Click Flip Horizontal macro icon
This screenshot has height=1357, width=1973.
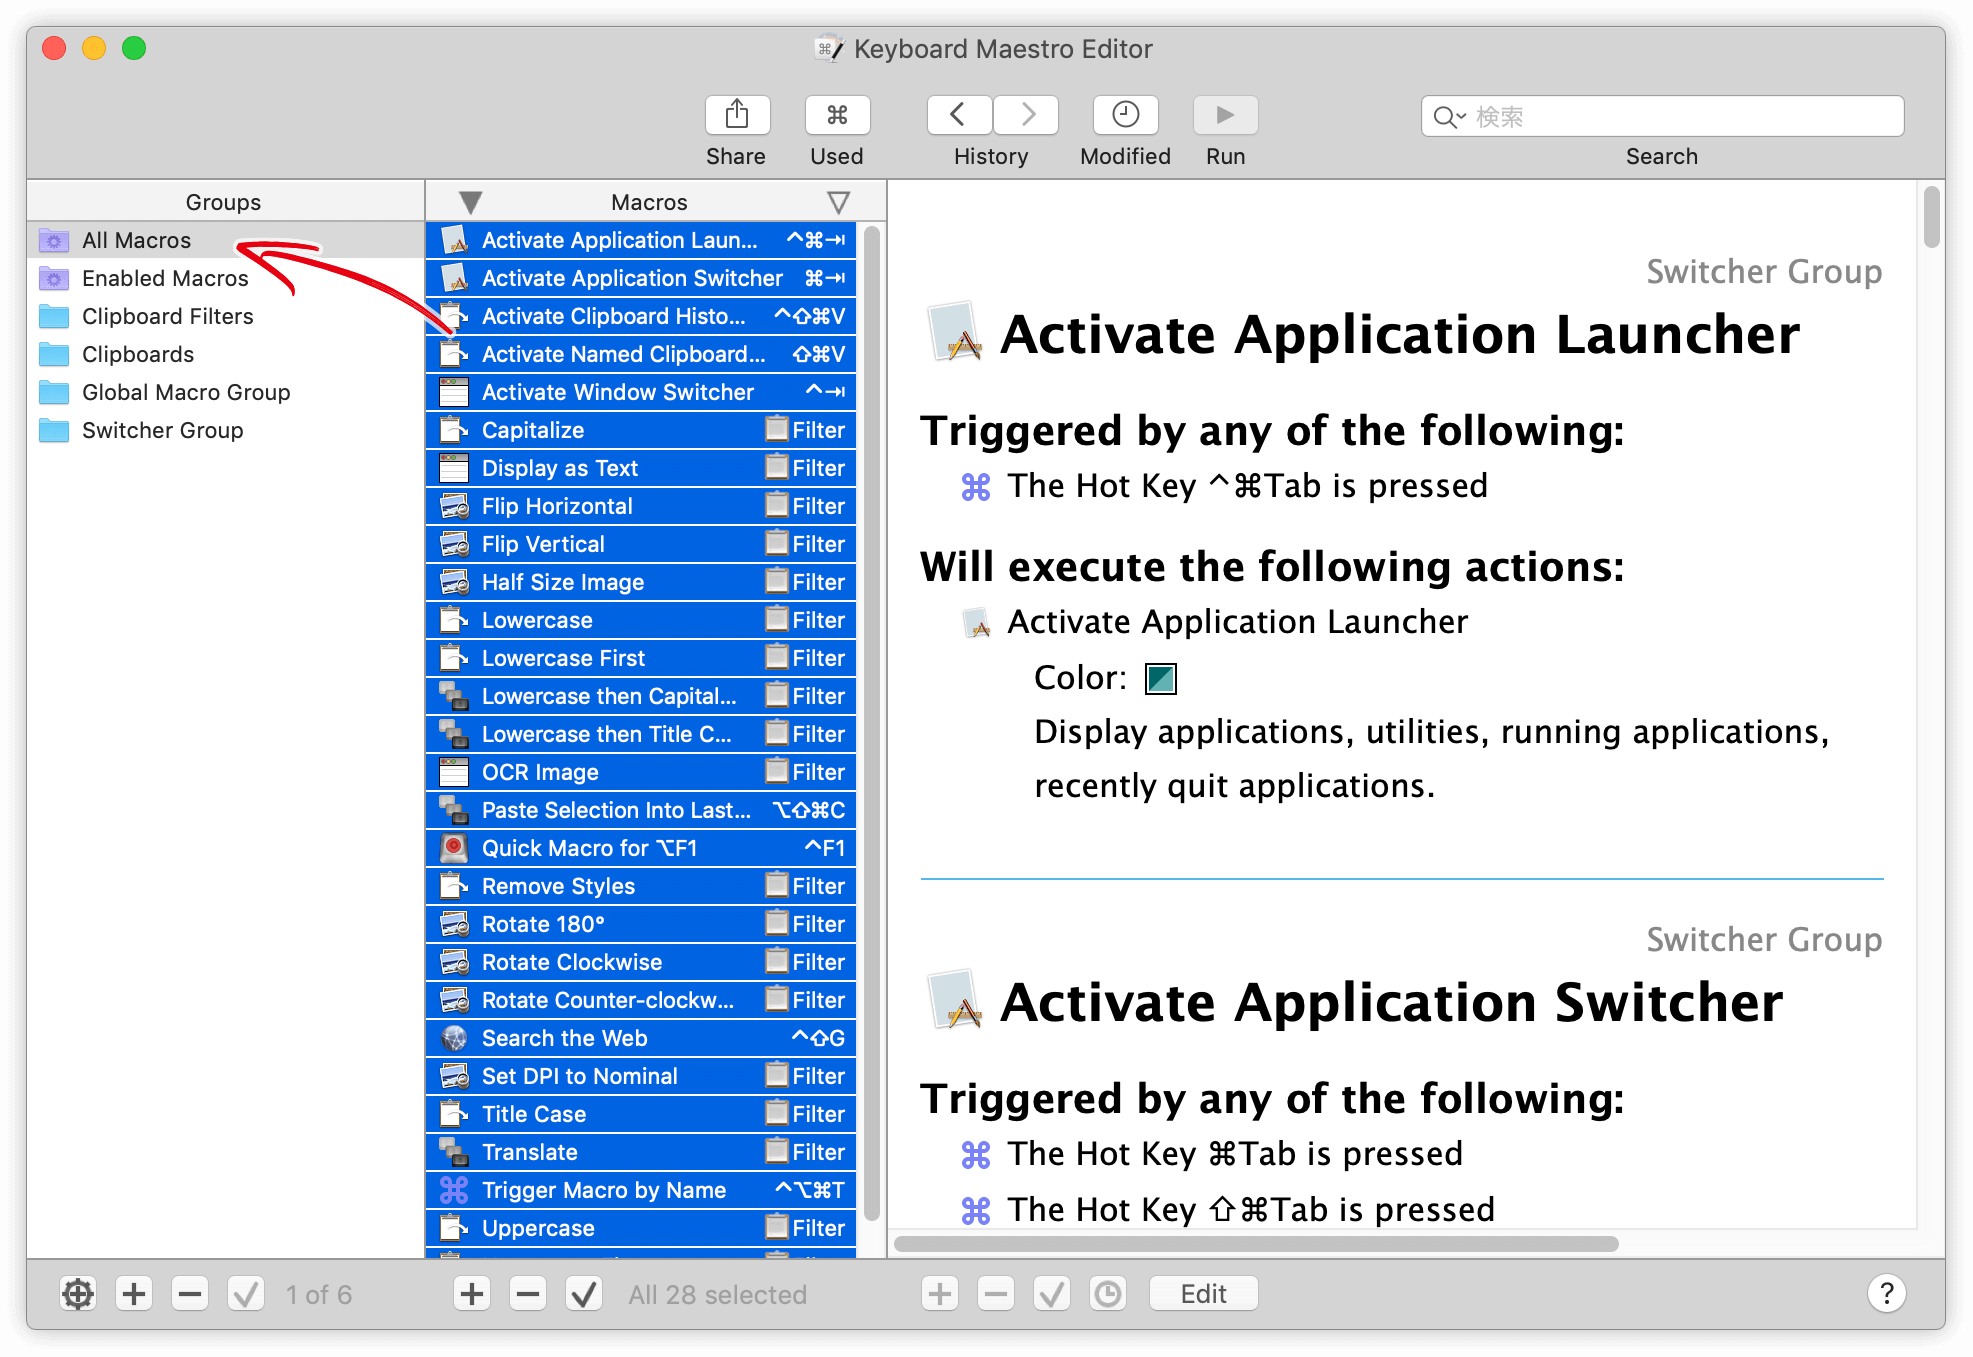click(454, 506)
